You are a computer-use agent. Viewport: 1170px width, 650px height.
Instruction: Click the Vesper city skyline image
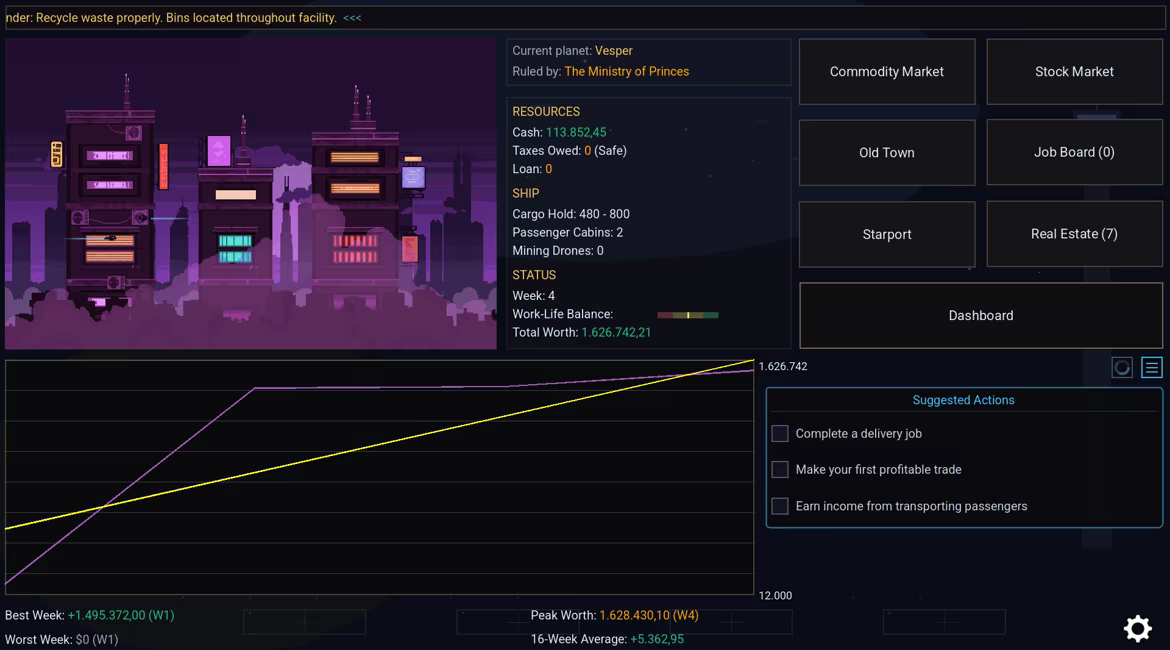(251, 194)
